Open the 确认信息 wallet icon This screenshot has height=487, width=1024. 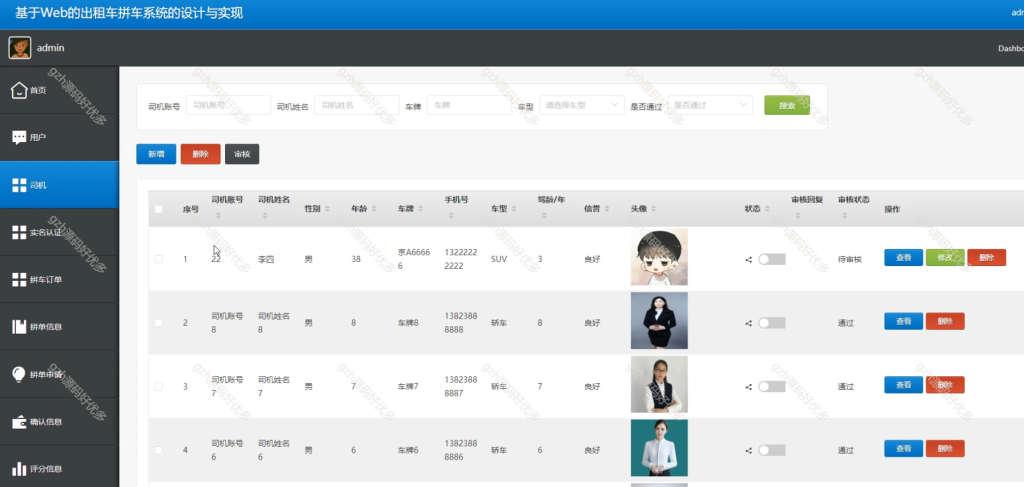pyautogui.click(x=19, y=422)
